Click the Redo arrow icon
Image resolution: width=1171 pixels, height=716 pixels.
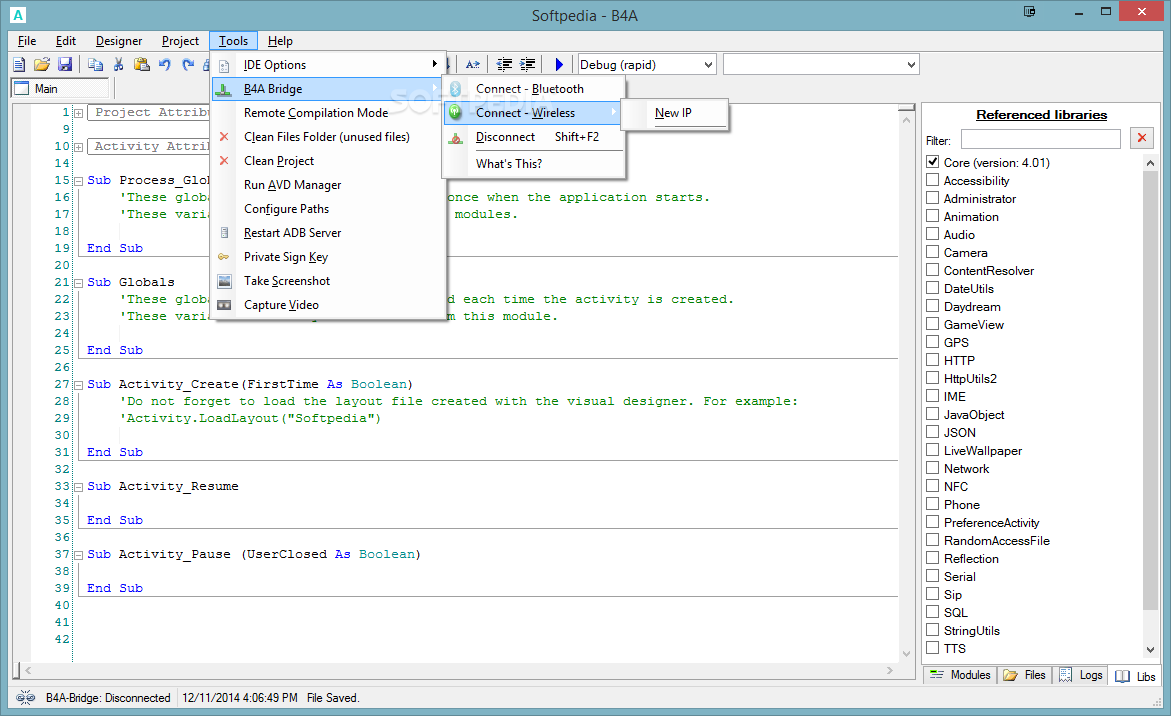pos(187,65)
